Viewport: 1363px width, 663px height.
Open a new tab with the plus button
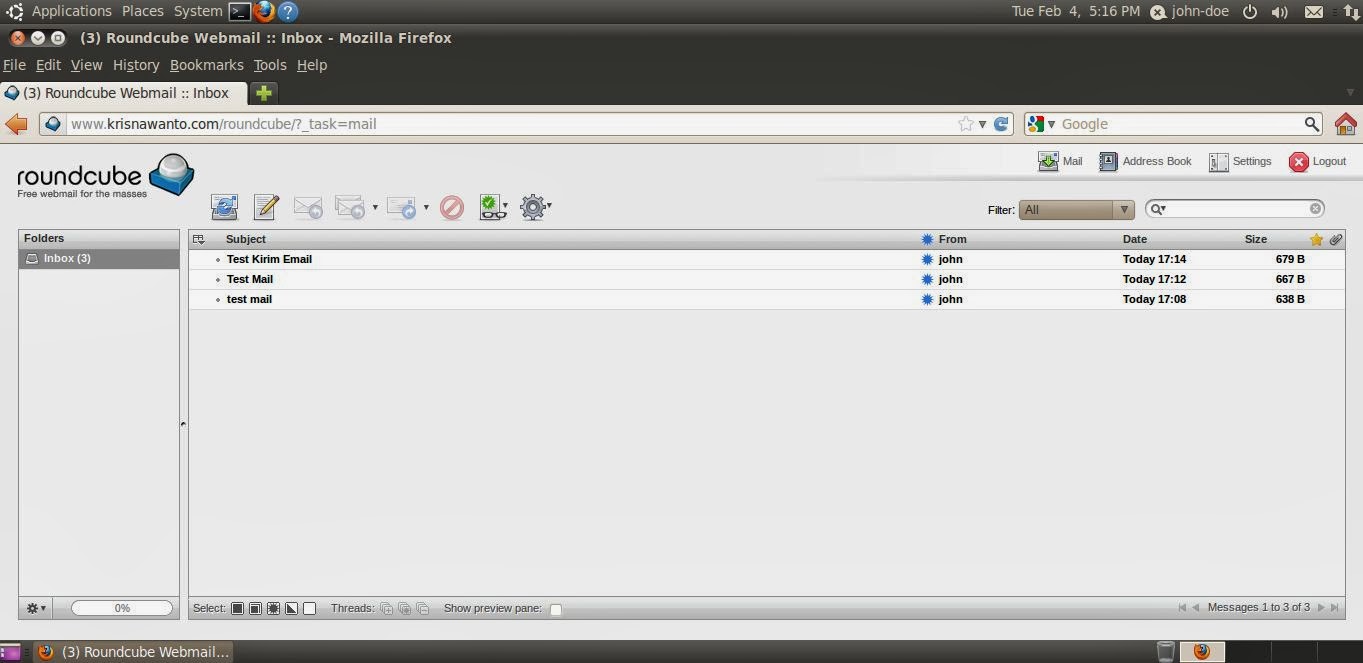(263, 93)
